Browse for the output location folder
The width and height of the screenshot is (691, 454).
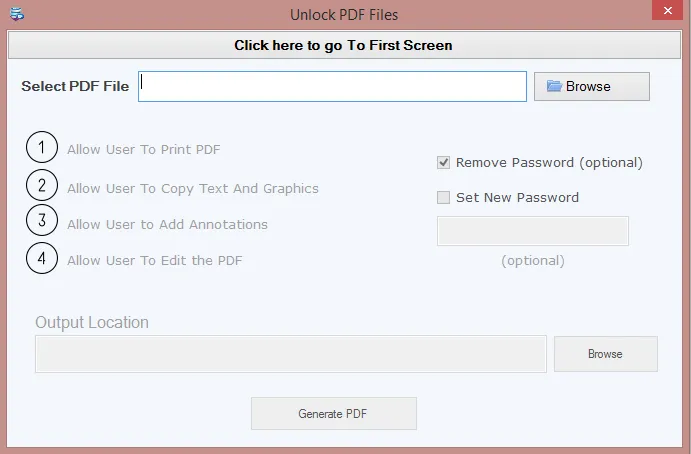point(606,354)
